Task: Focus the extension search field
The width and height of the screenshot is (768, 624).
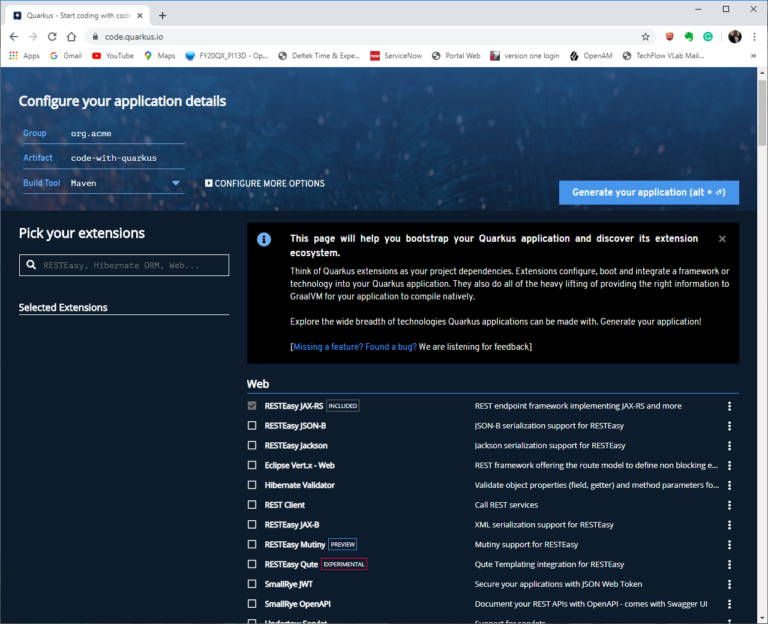Action: pos(124,265)
